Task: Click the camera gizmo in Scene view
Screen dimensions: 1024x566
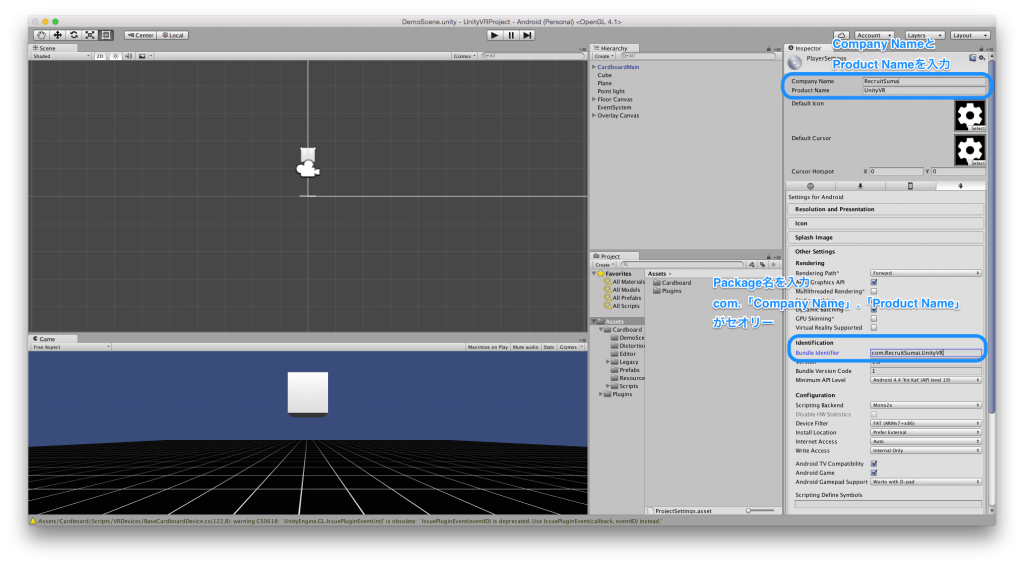Action: pyautogui.click(x=308, y=170)
